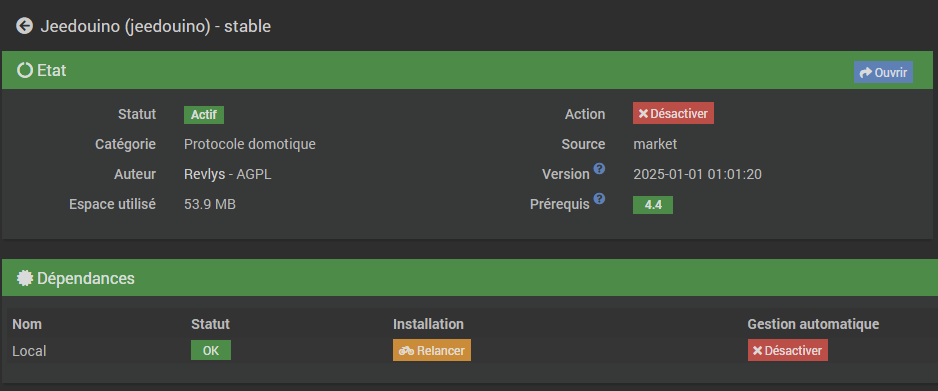The width and height of the screenshot is (938, 391).
Task: Select the Local dependency row name
Action: [29, 351]
